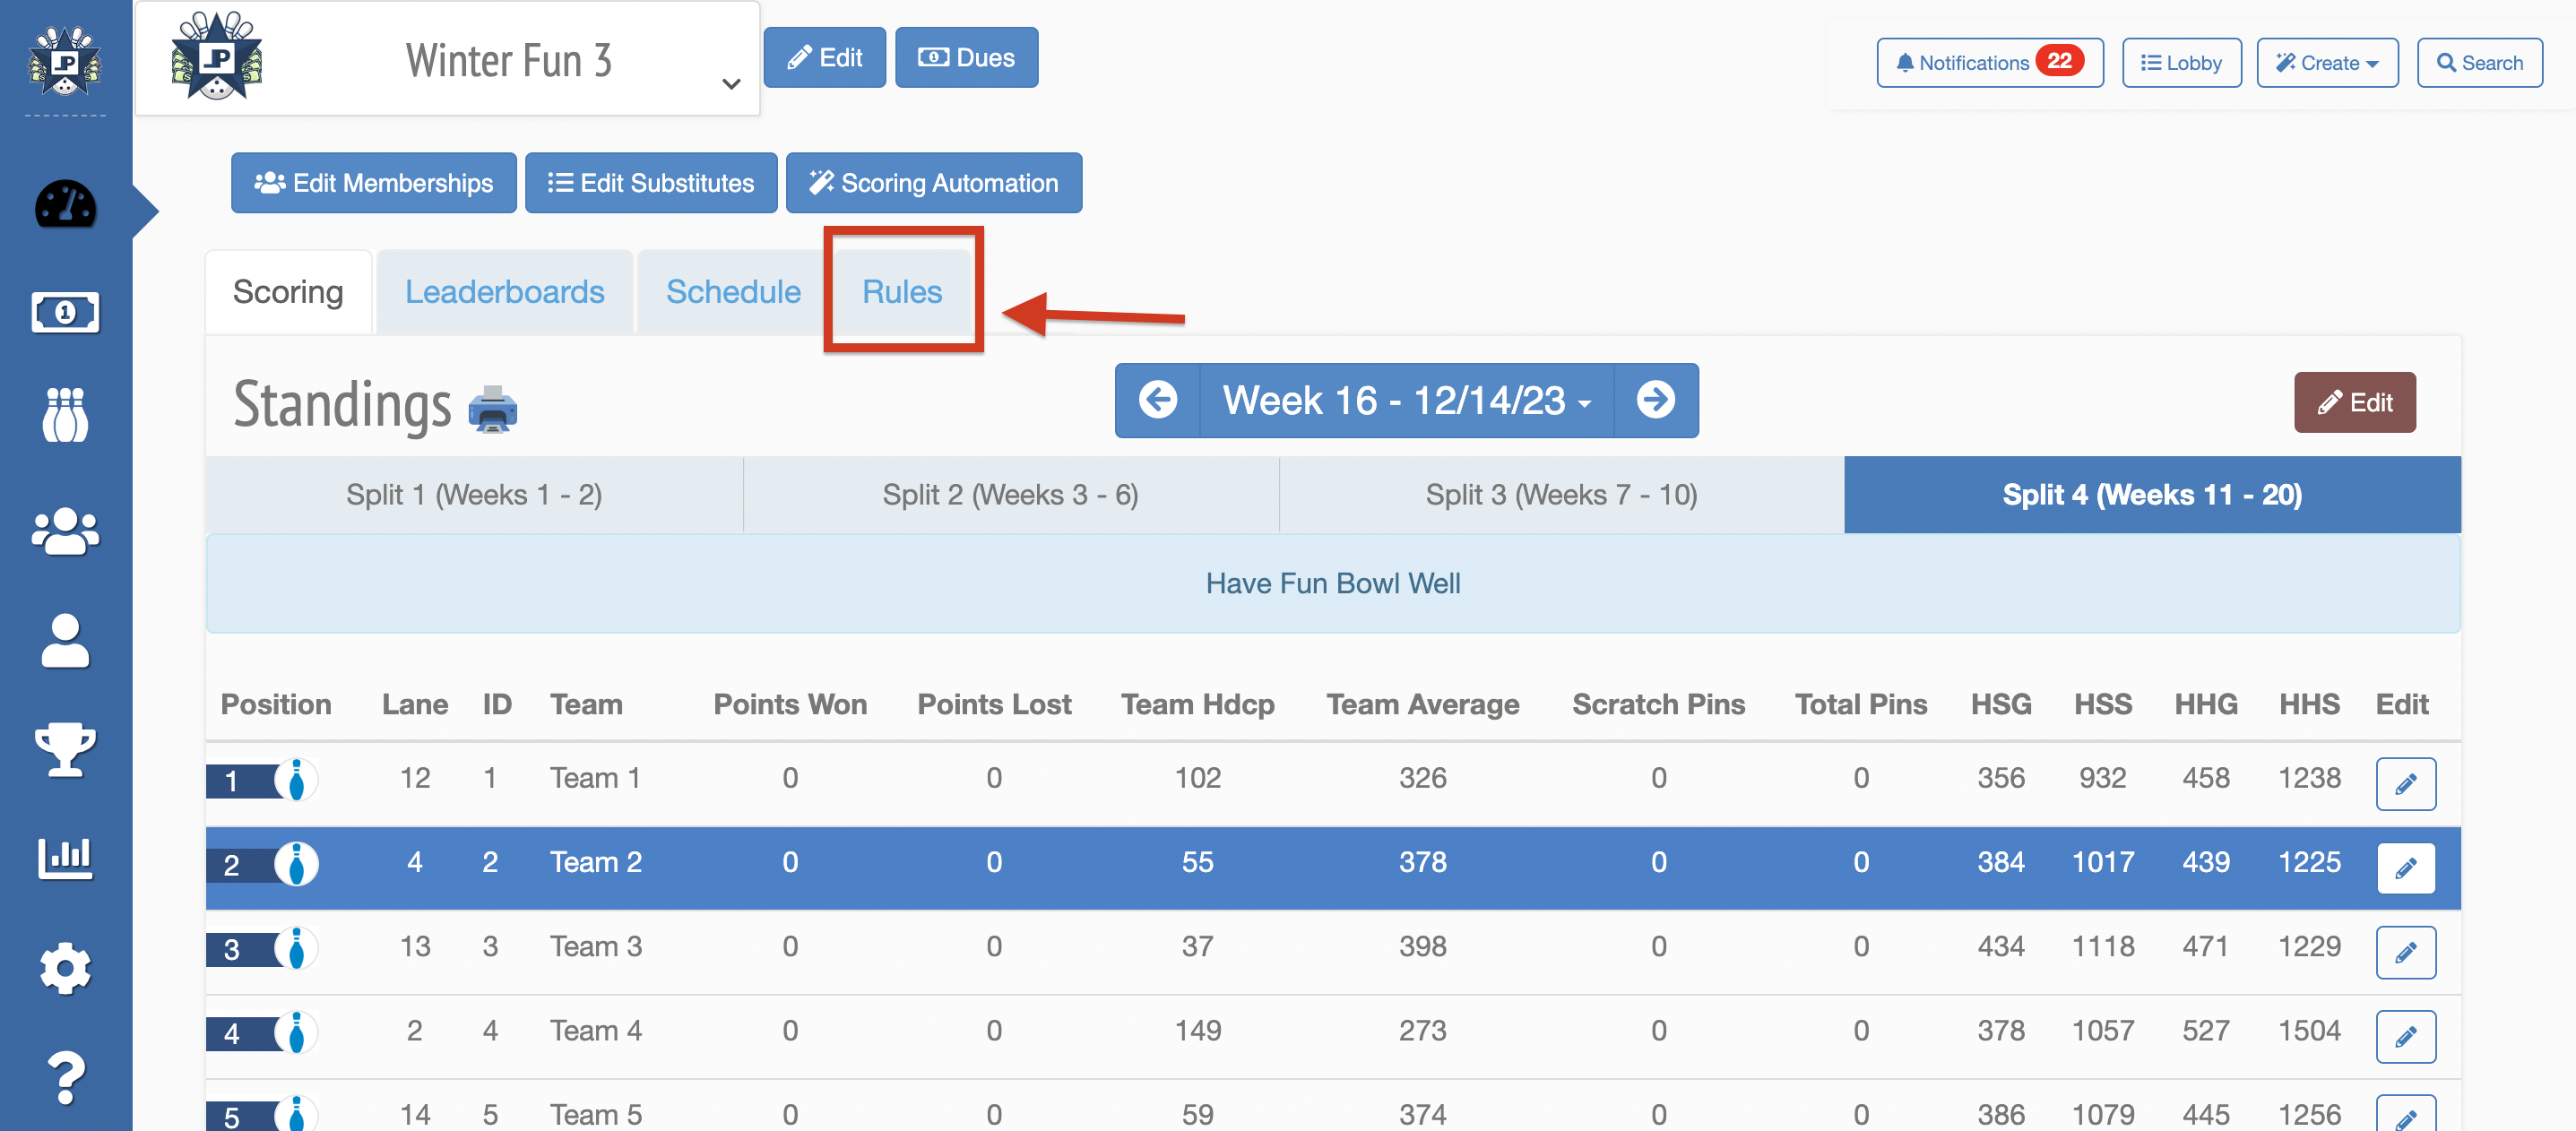Screen dimensions: 2576x1131
Task: Print standings using the printer icon
Action: [x=493, y=408]
